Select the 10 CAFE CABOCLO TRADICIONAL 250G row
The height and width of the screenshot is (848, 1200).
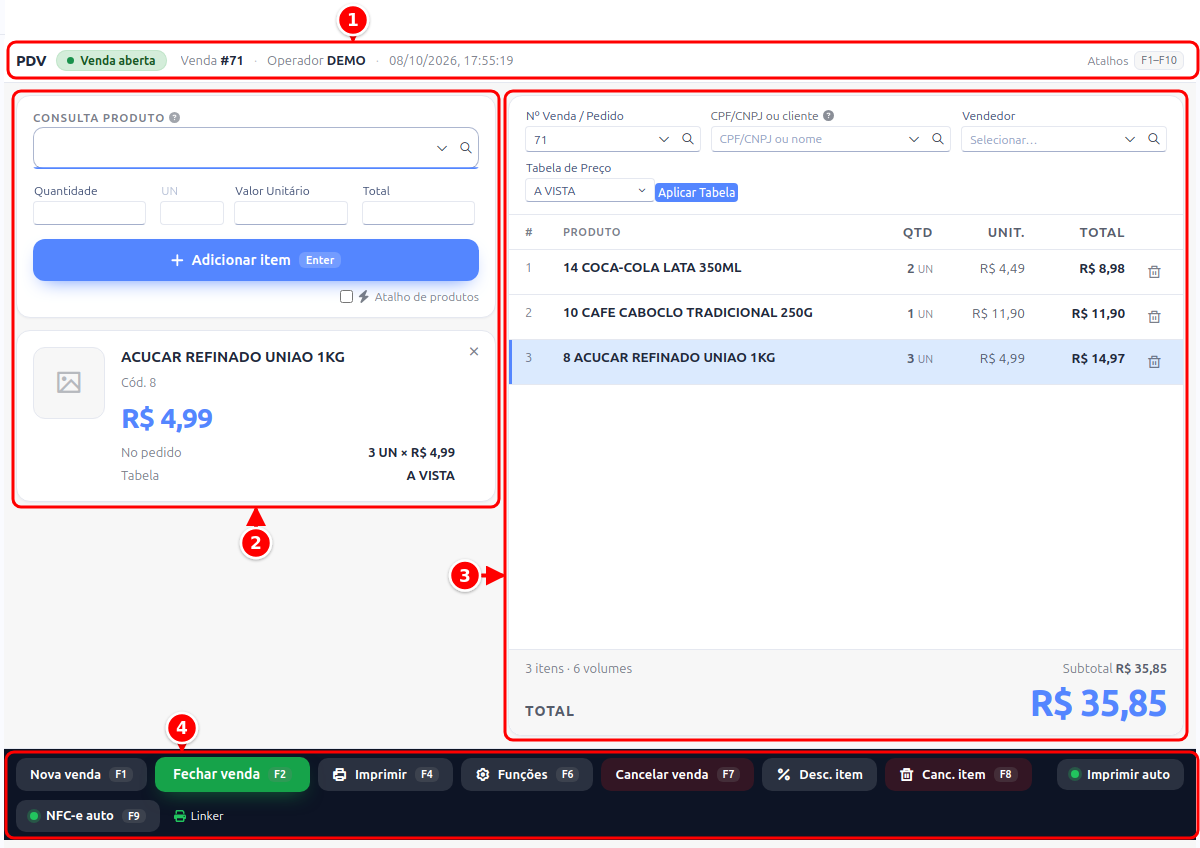(846, 317)
